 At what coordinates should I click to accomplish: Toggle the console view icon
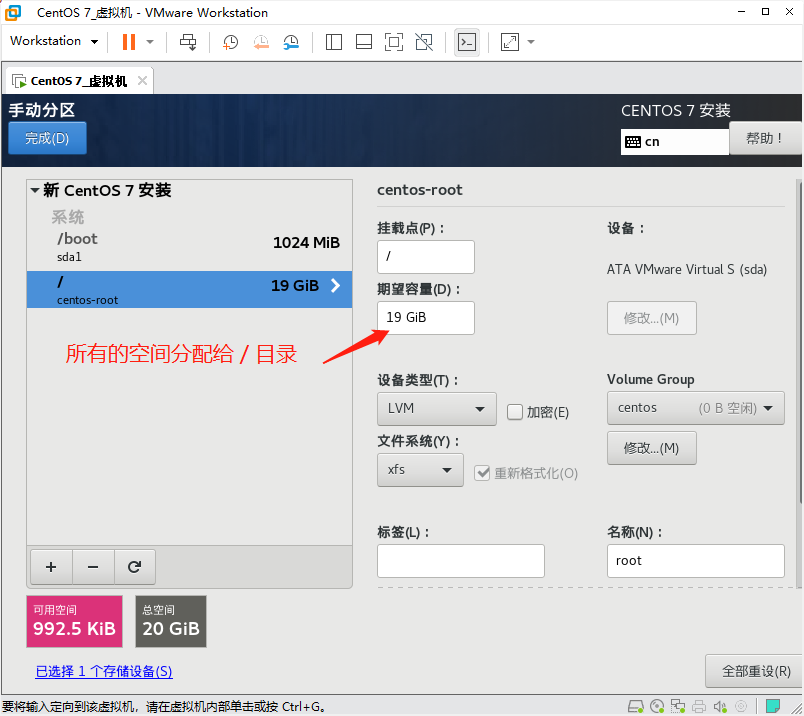[x=467, y=42]
